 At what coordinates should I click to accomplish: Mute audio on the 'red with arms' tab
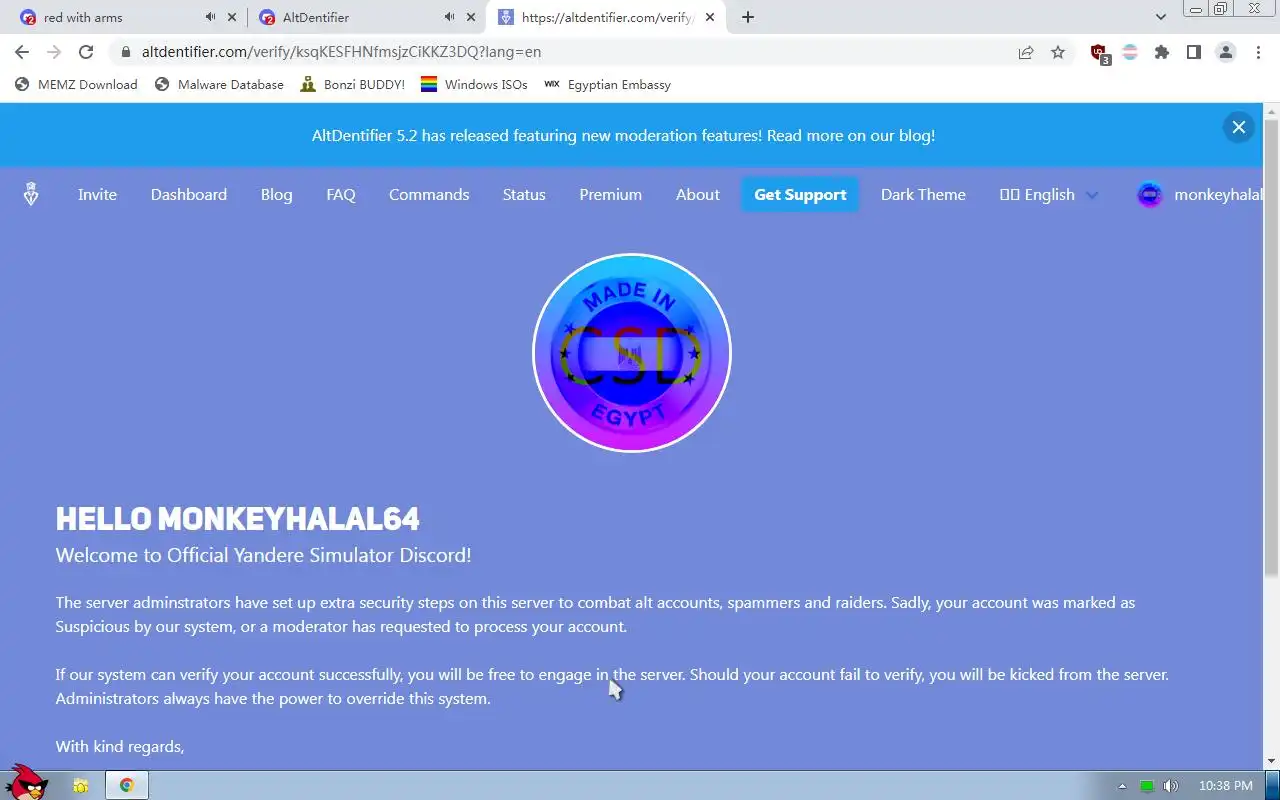[210, 17]
